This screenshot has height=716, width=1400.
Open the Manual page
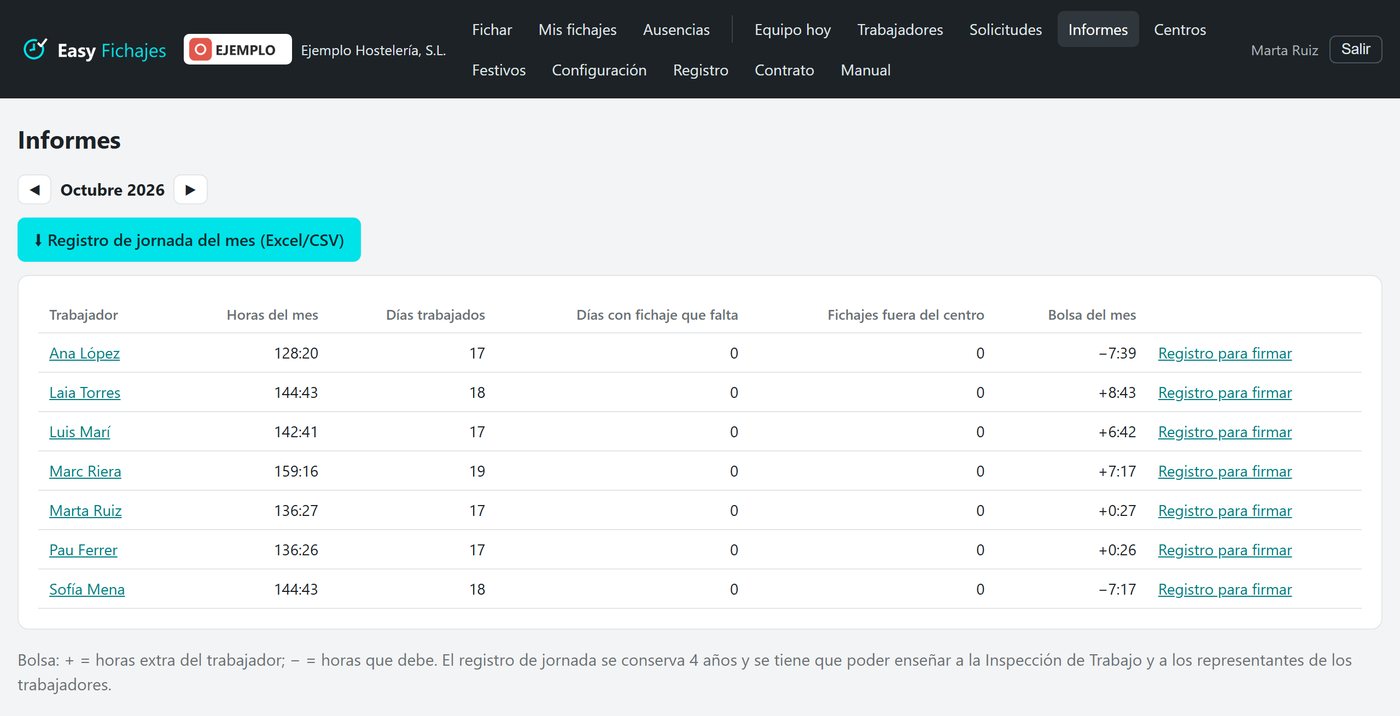866,70
